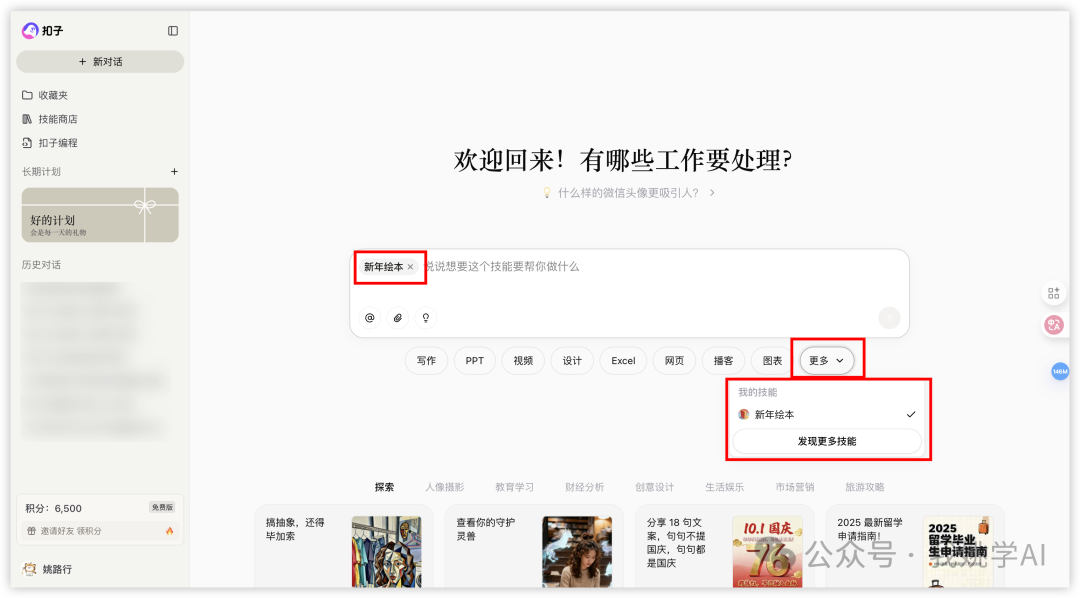Click the @ mention icon in input box

point(369,317)
